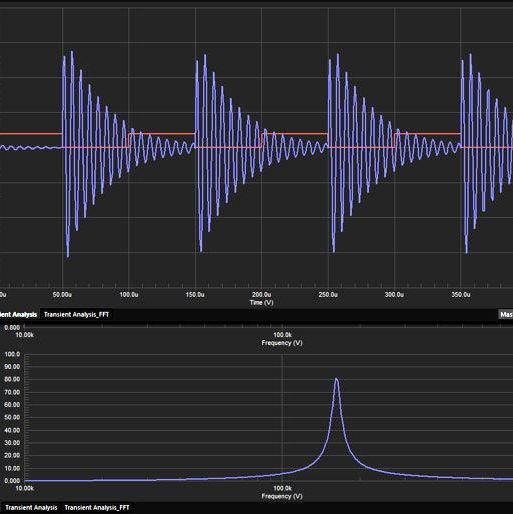Click the 60.00 value on FFT y-axis
The width and height of the screenshot is (513, 514).
[x=12, y=405]
